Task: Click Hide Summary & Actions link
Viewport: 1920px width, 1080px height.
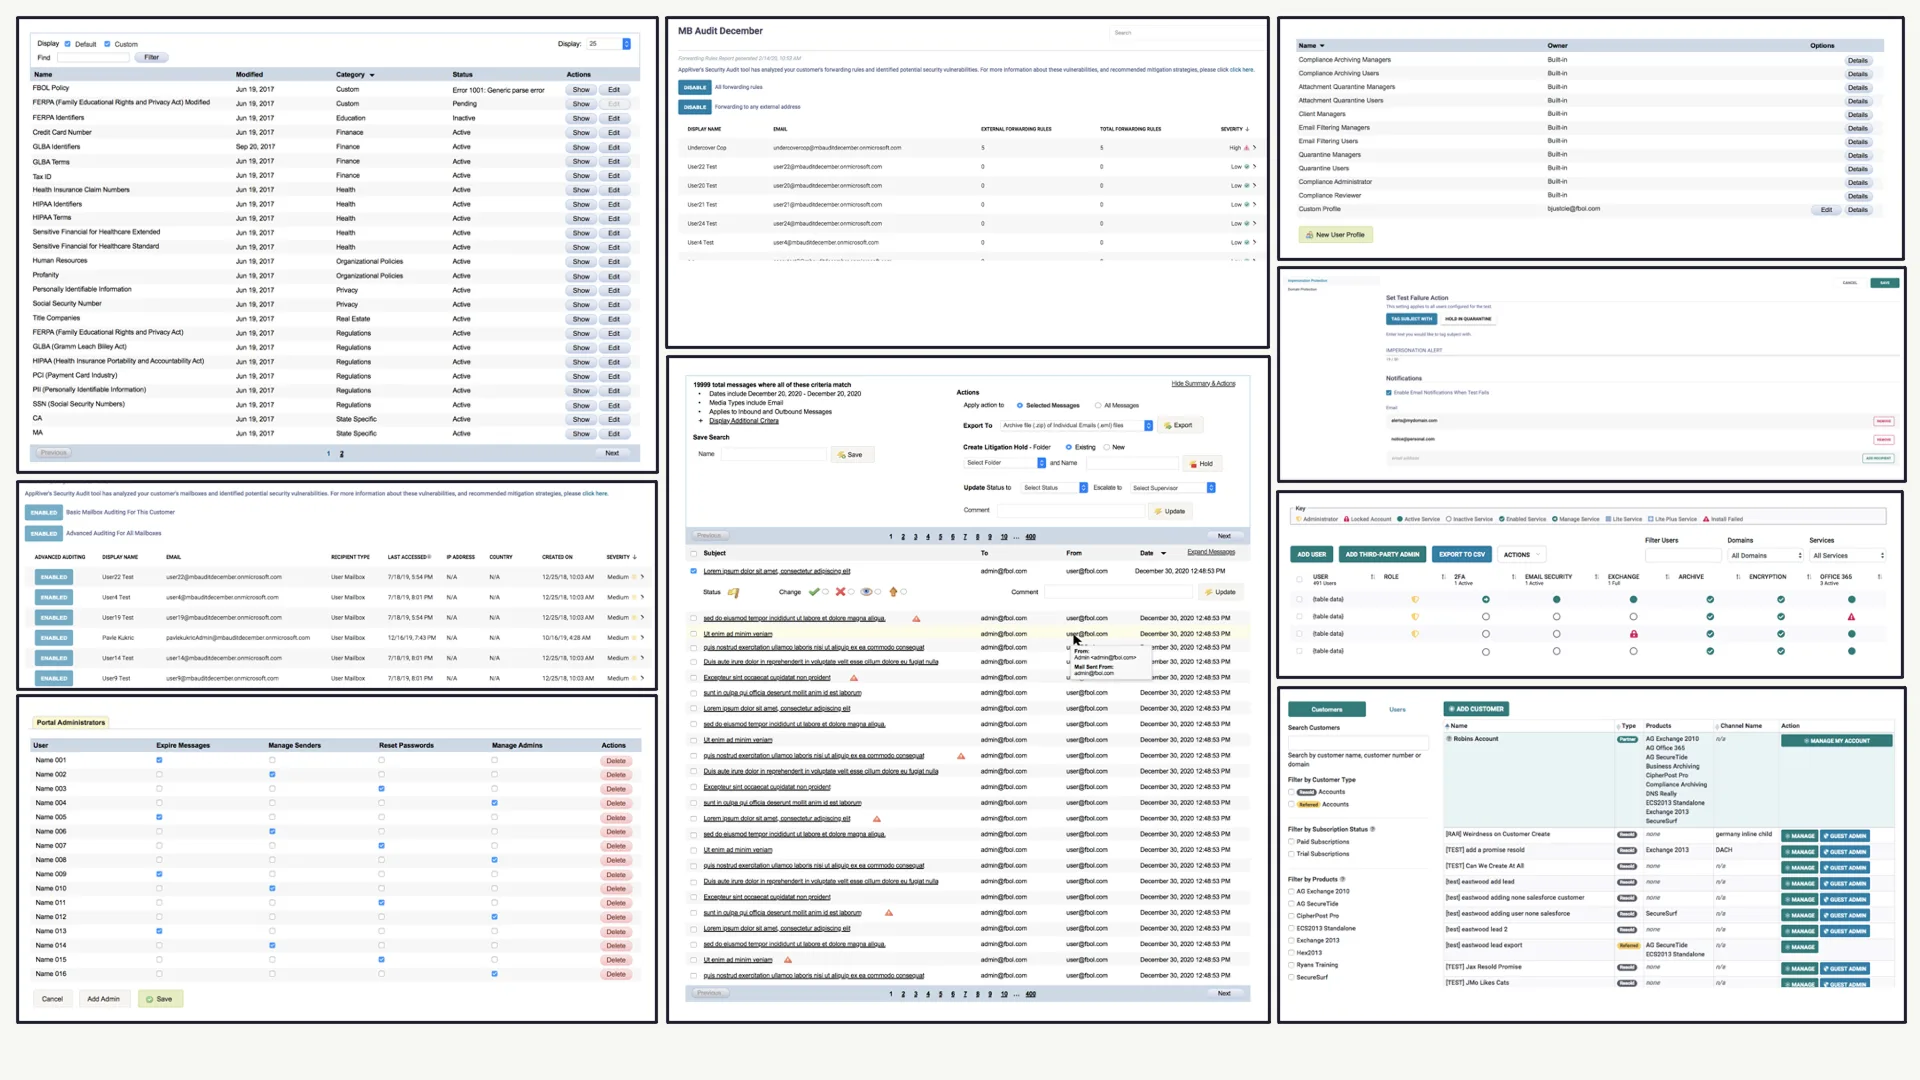Action: pos(1203,383)
